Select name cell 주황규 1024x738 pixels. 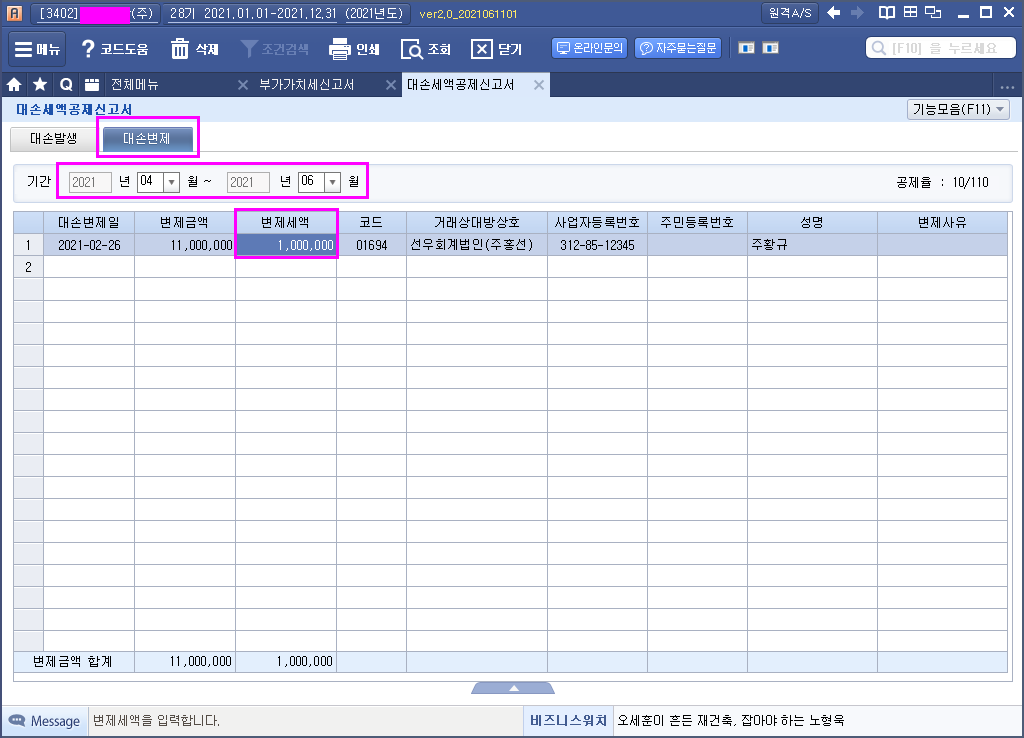click(x=812, y=245)
